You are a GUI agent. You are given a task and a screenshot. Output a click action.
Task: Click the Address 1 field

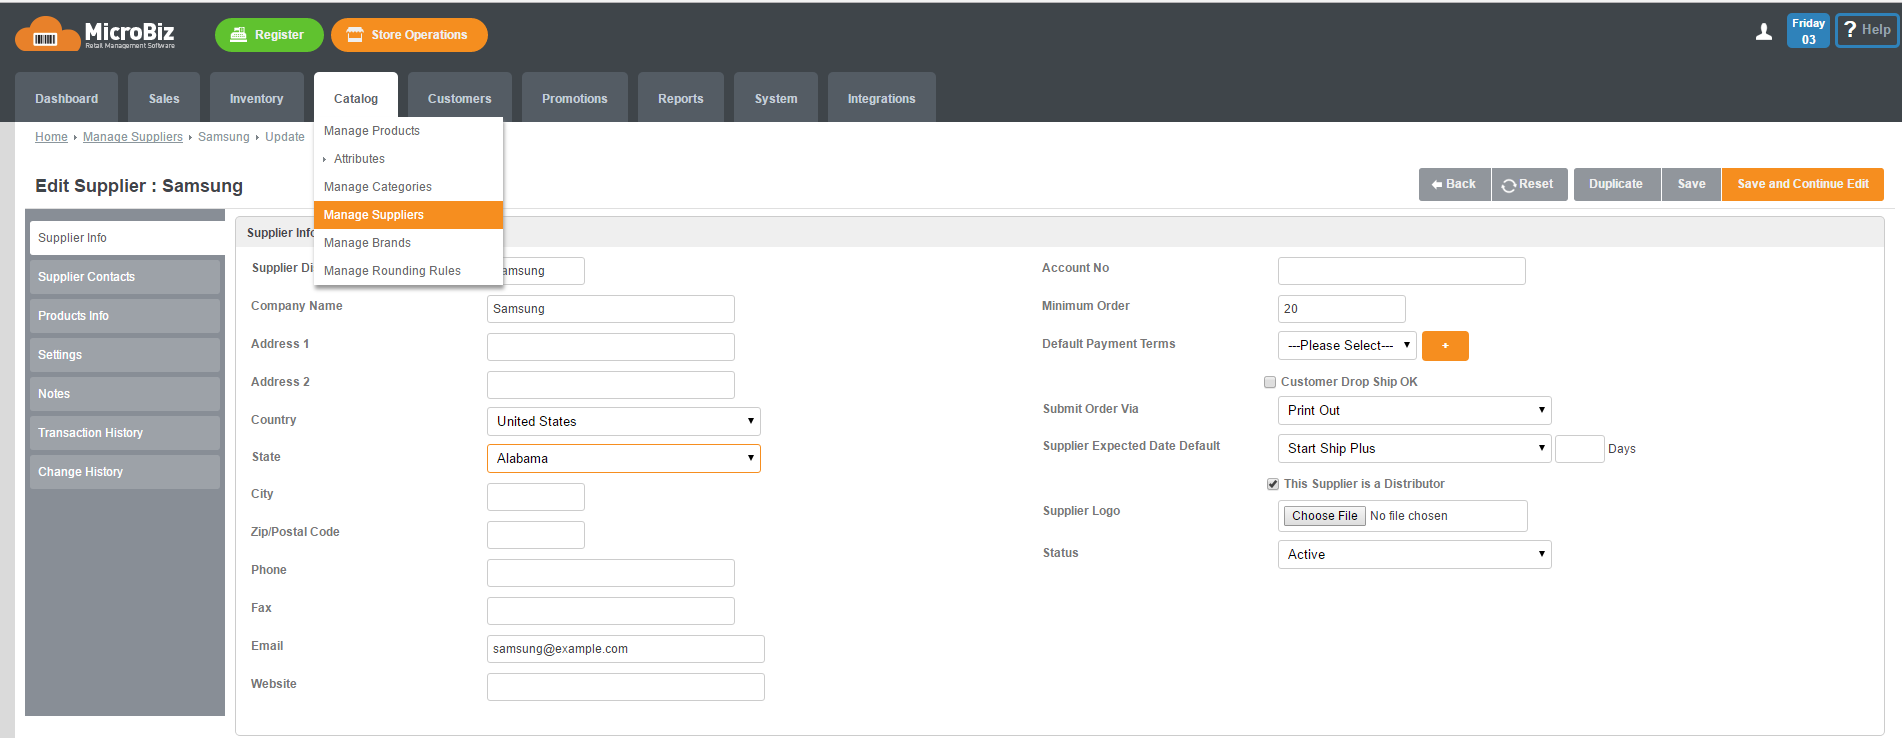[x=611, y=347]
